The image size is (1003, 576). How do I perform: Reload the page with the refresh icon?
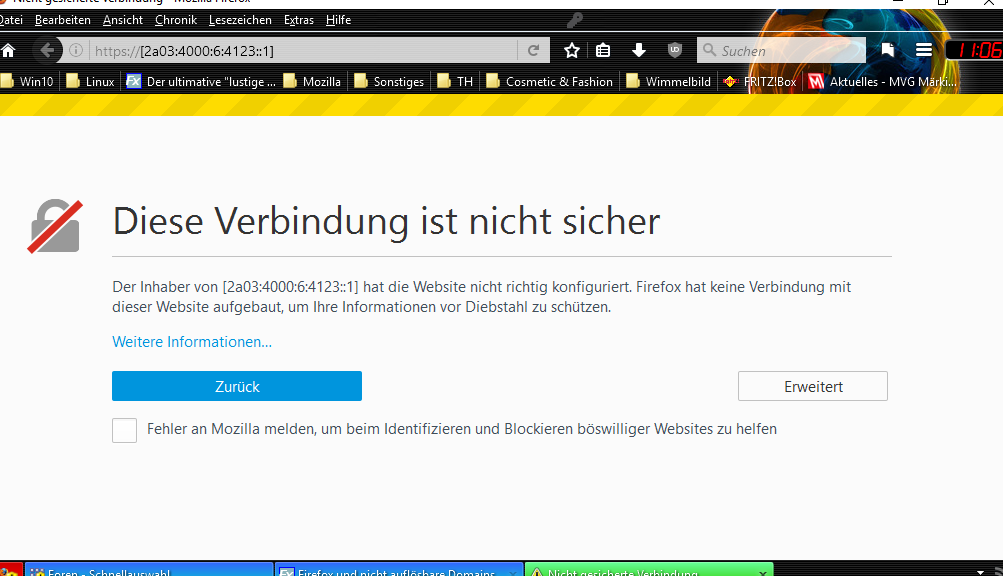[533, 50]
